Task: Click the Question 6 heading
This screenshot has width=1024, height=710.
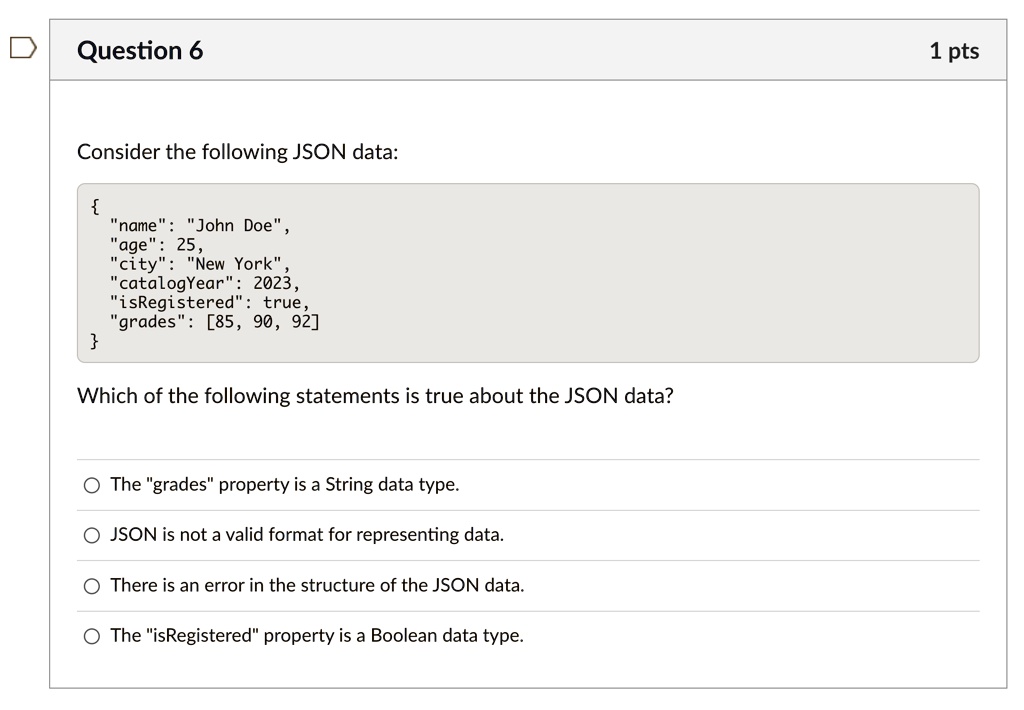Action: tap(140, 51)
